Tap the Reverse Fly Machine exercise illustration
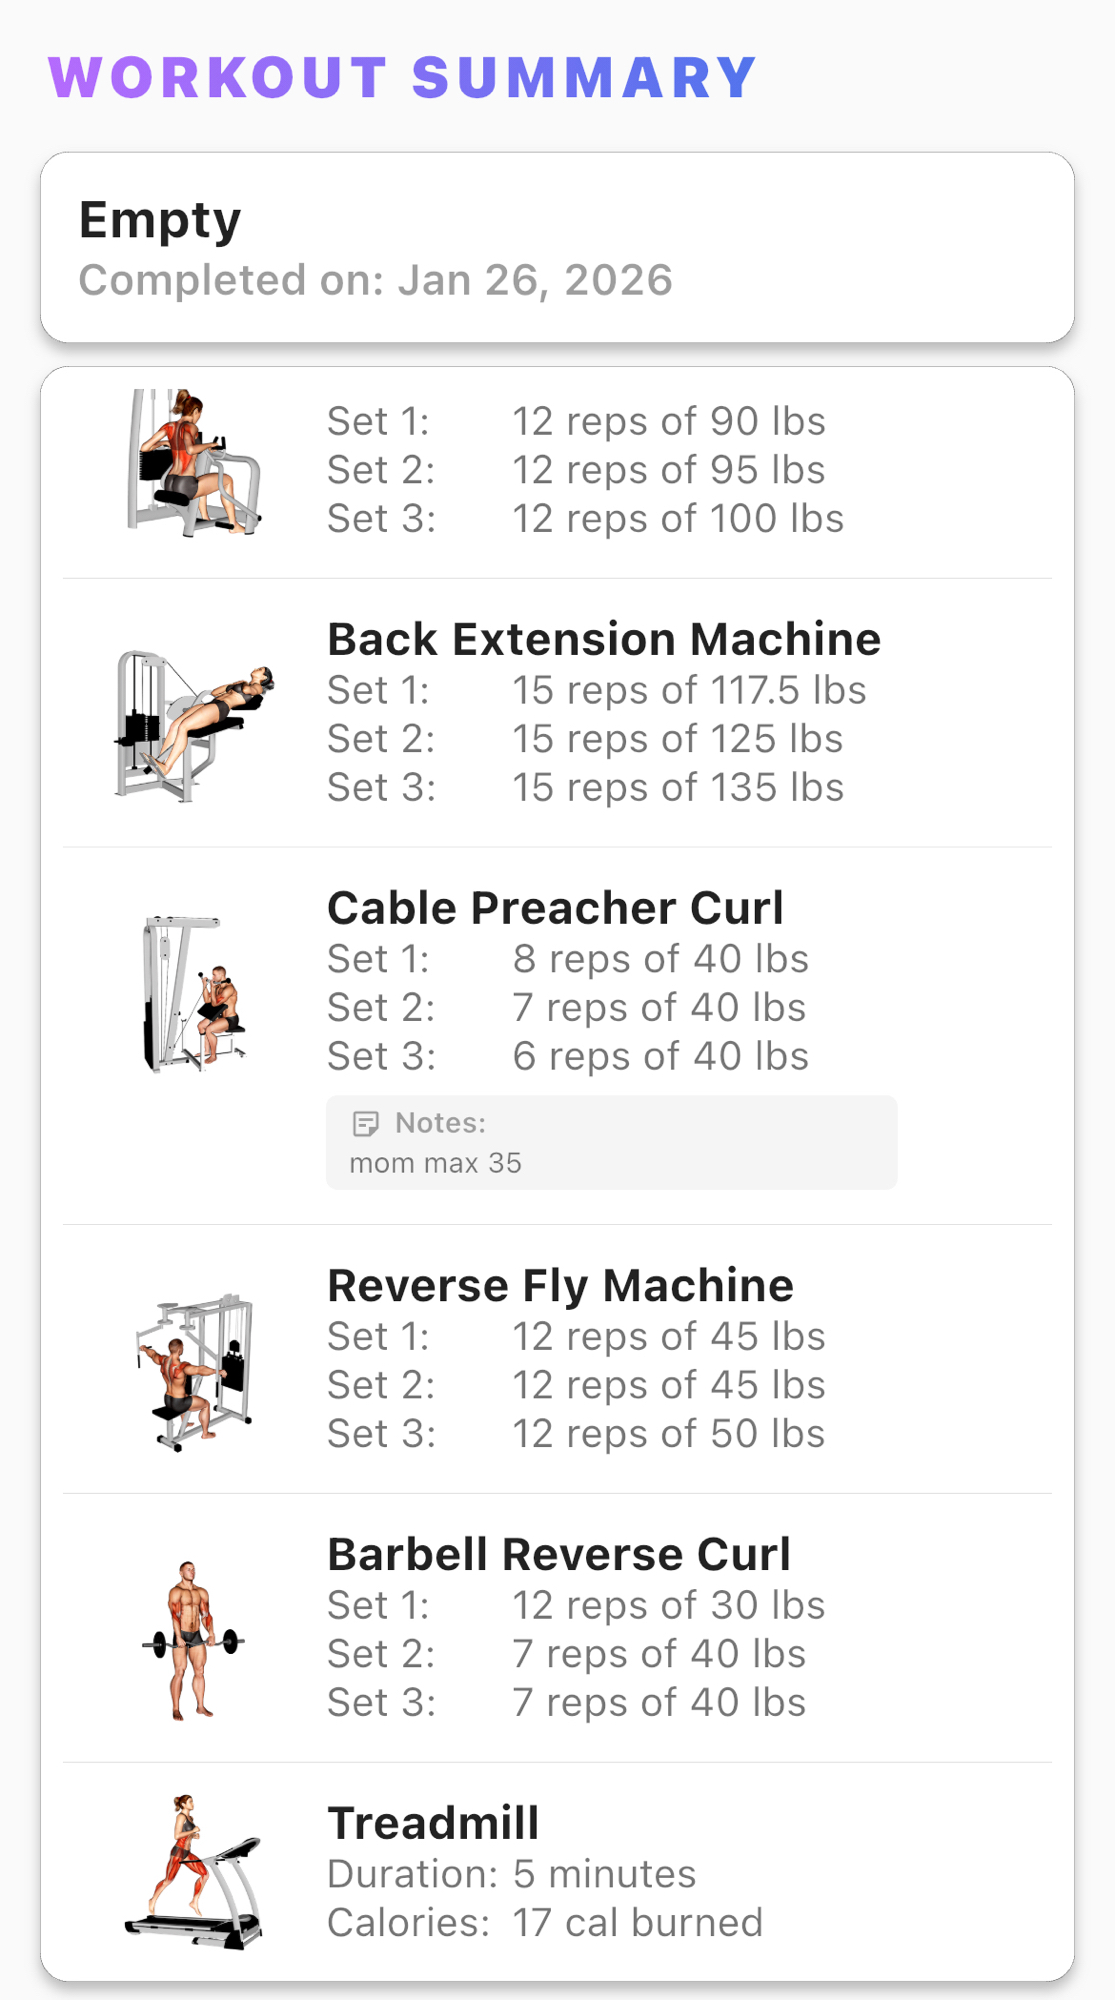 coord(193,1371)
